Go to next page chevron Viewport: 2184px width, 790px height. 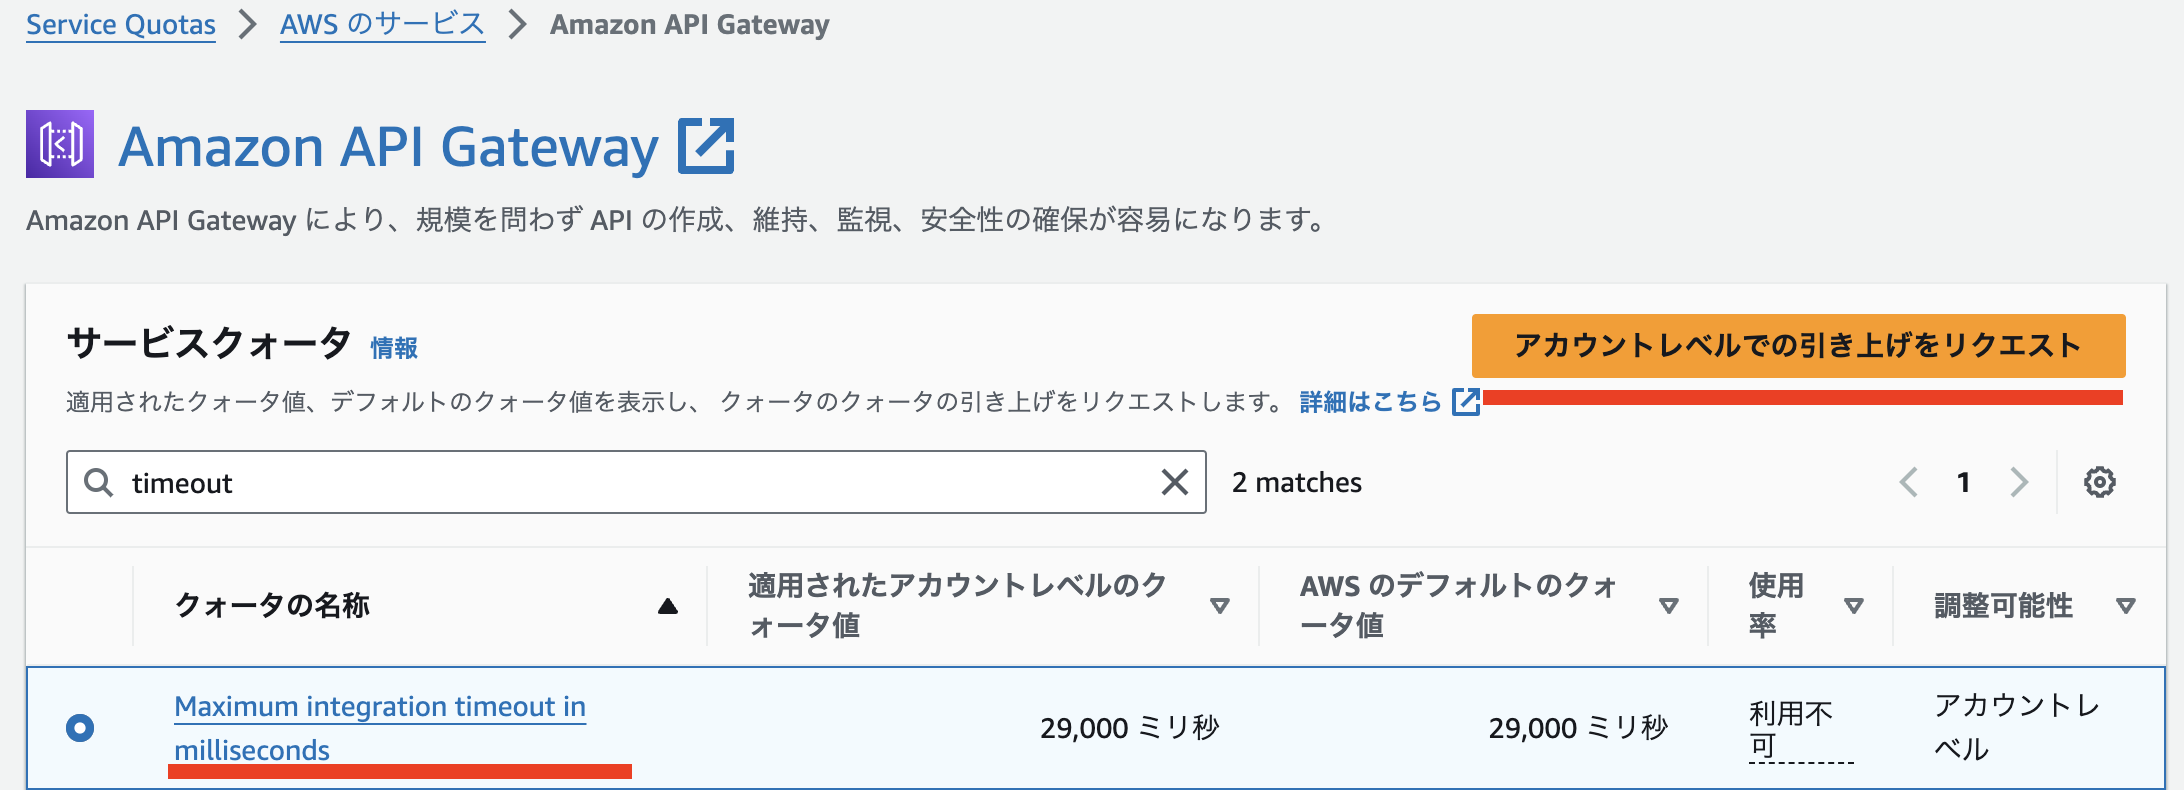coord(2019,482)
